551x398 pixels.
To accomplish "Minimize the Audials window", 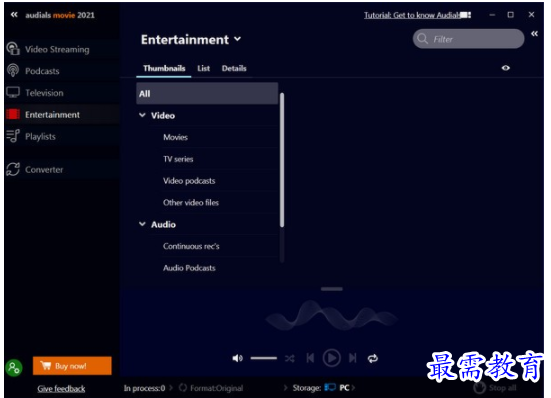I will (x=492, y=15).
